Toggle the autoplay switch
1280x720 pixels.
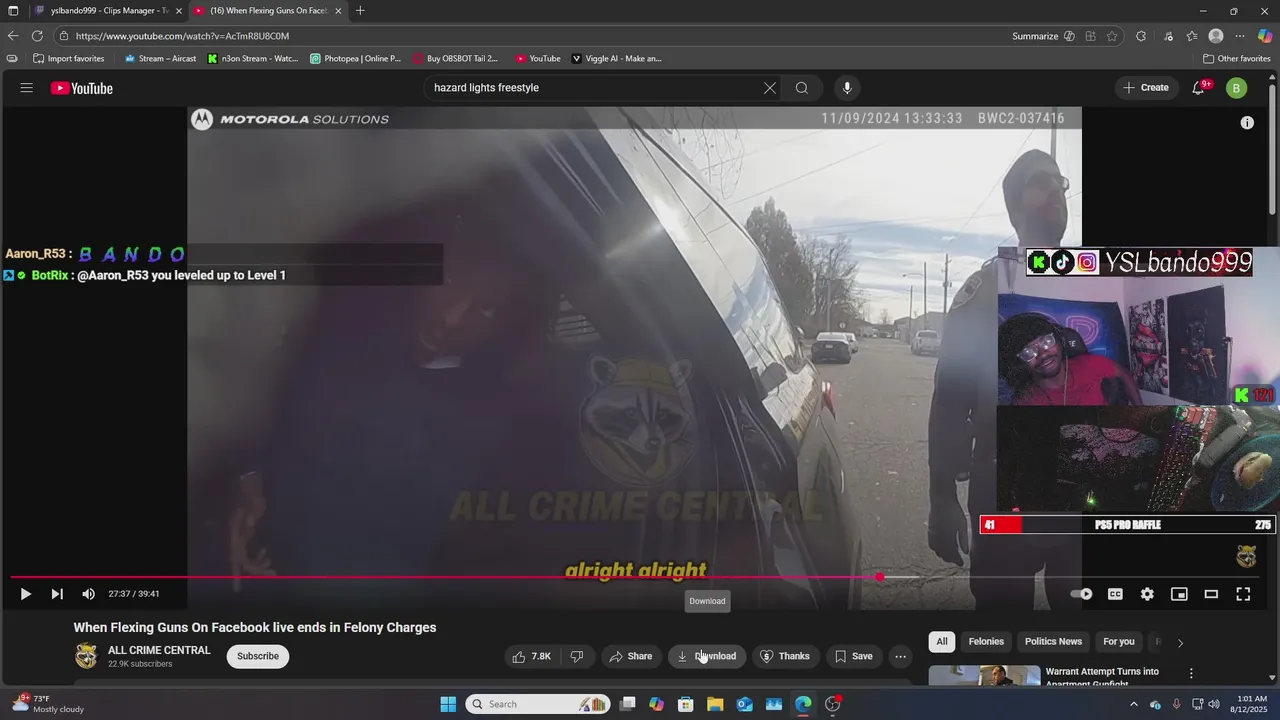[x=1082, y=594]
